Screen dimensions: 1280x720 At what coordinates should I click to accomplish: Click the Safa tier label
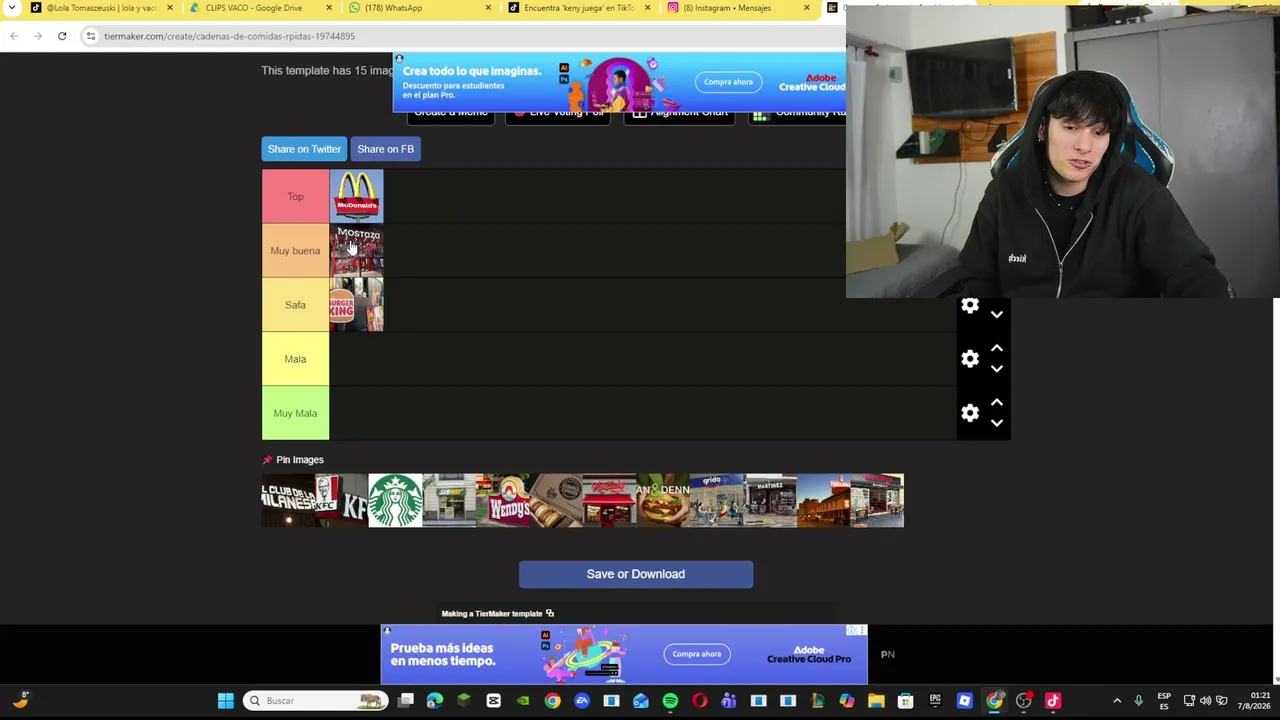[x=295, y=305]
